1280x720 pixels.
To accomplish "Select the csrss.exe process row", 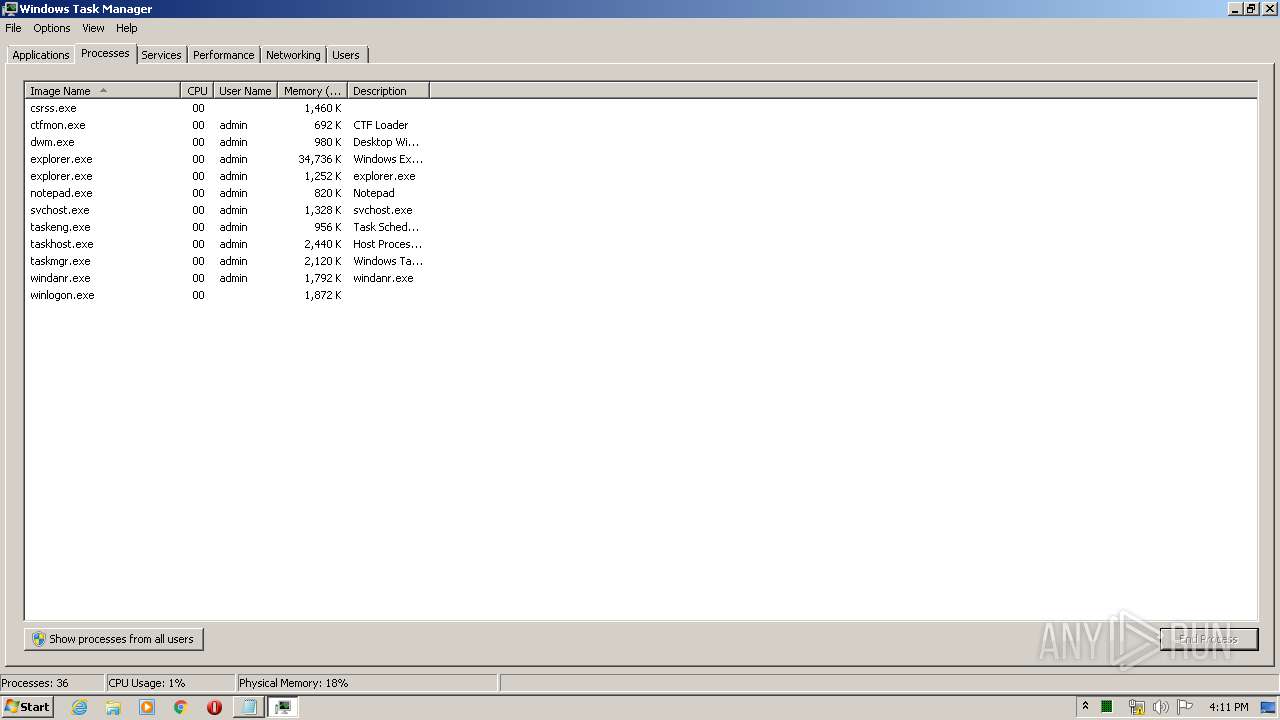I will [228, 108].
